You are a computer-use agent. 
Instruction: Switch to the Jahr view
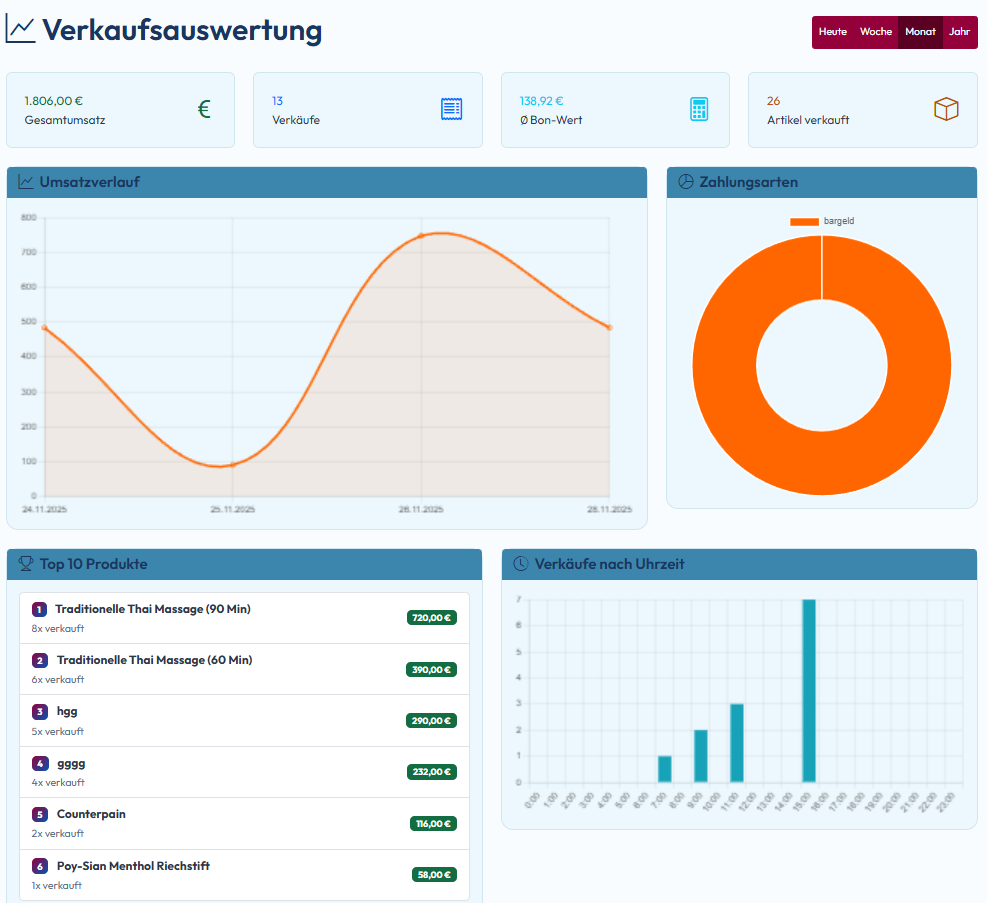[959, 32]
